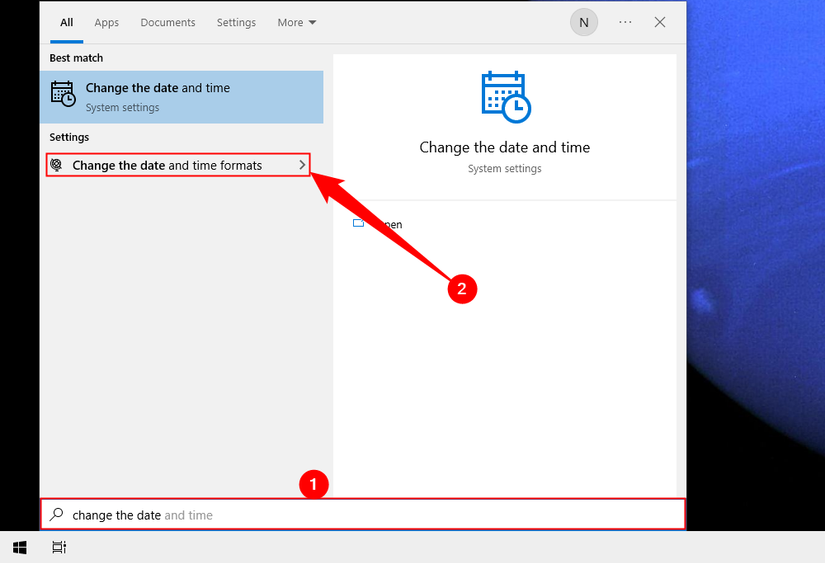The image size is (825, 563).
Task: Click the calendar clock icon in Best match
Action: coord(63,94)
